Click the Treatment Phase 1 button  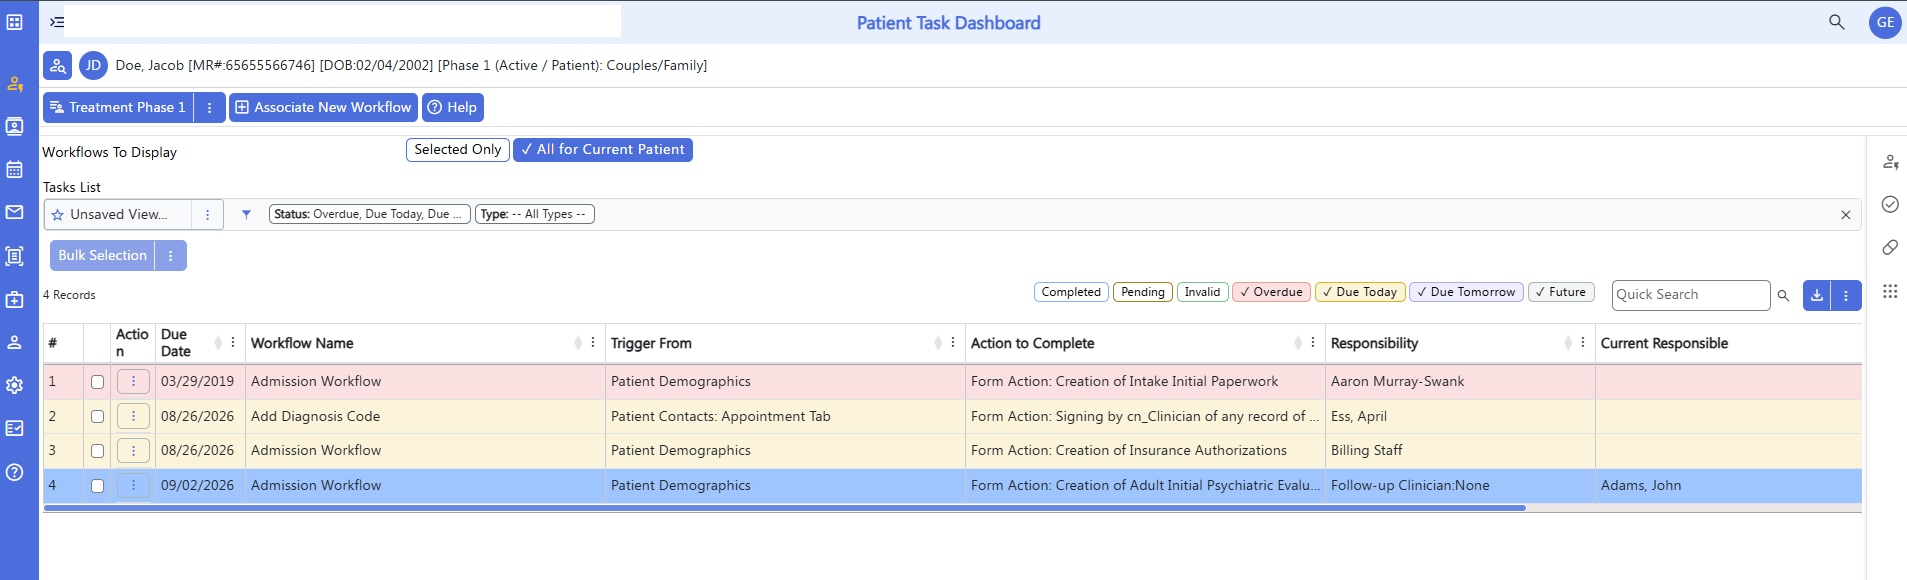[x=118, y=108]
